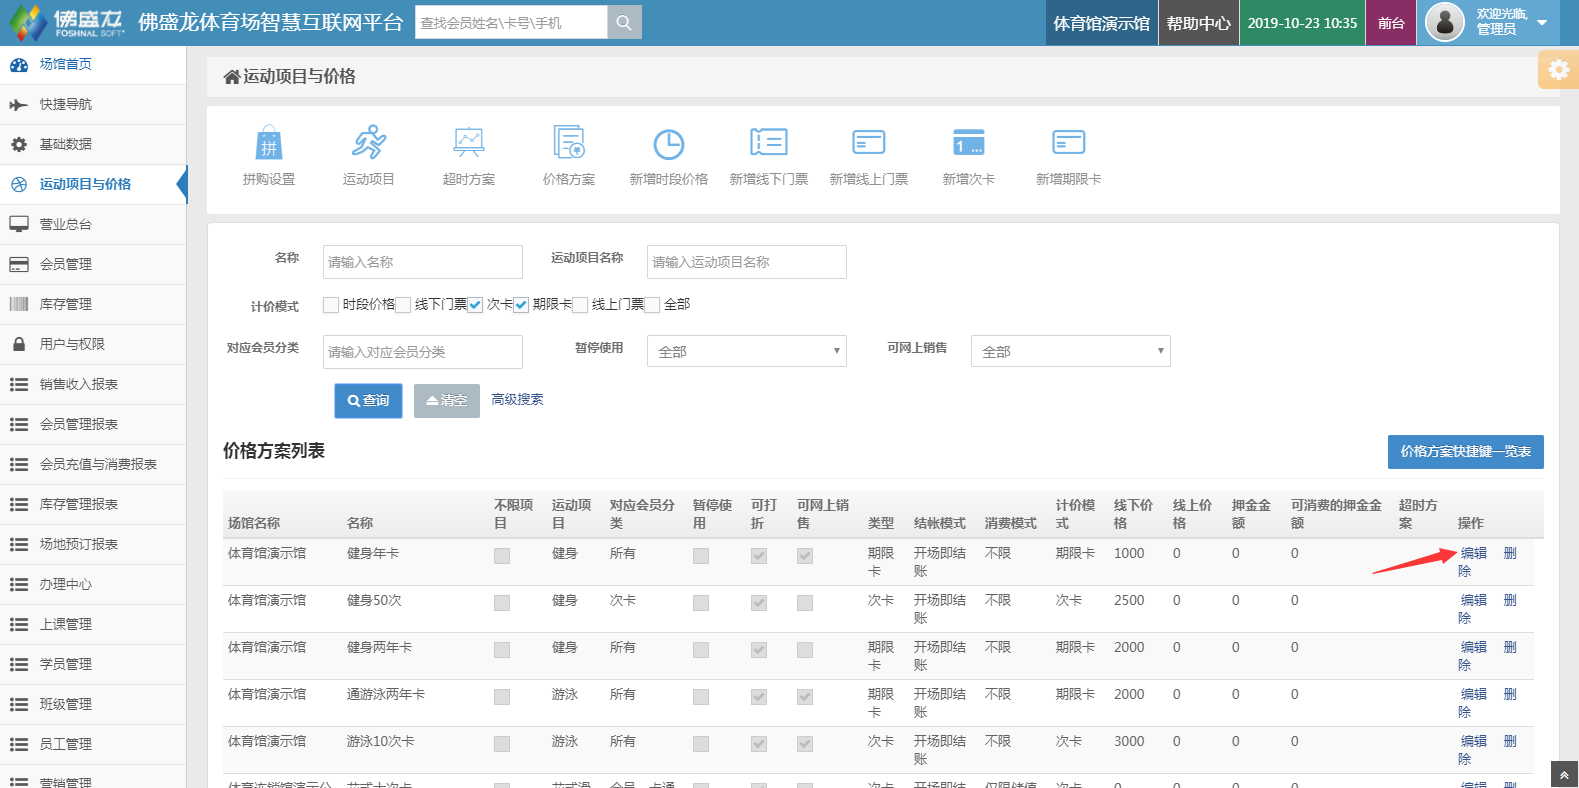Open 会员充值与消费报表 in sidebar
This screenshot has height=788, width=1579.
pyautogui.click(x=93, y=465)
